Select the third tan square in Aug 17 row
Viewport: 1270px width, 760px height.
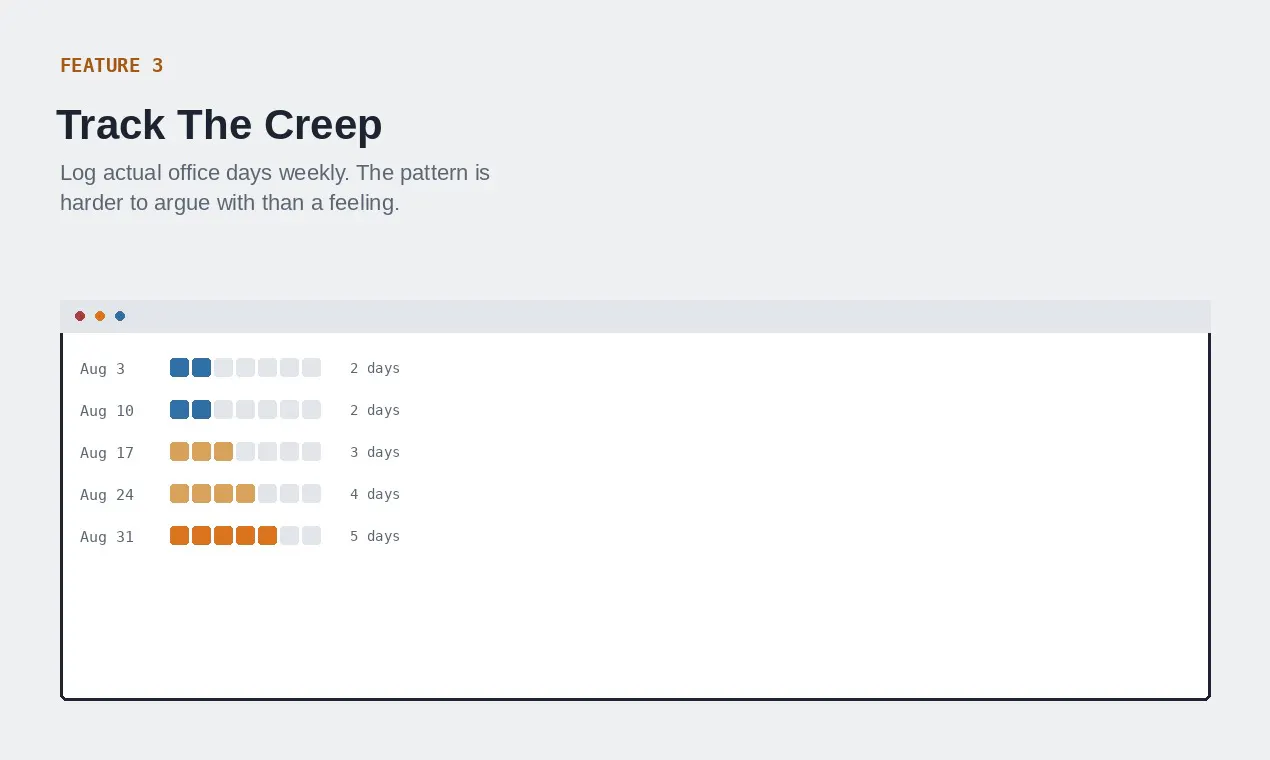click(x=224, y=452)
